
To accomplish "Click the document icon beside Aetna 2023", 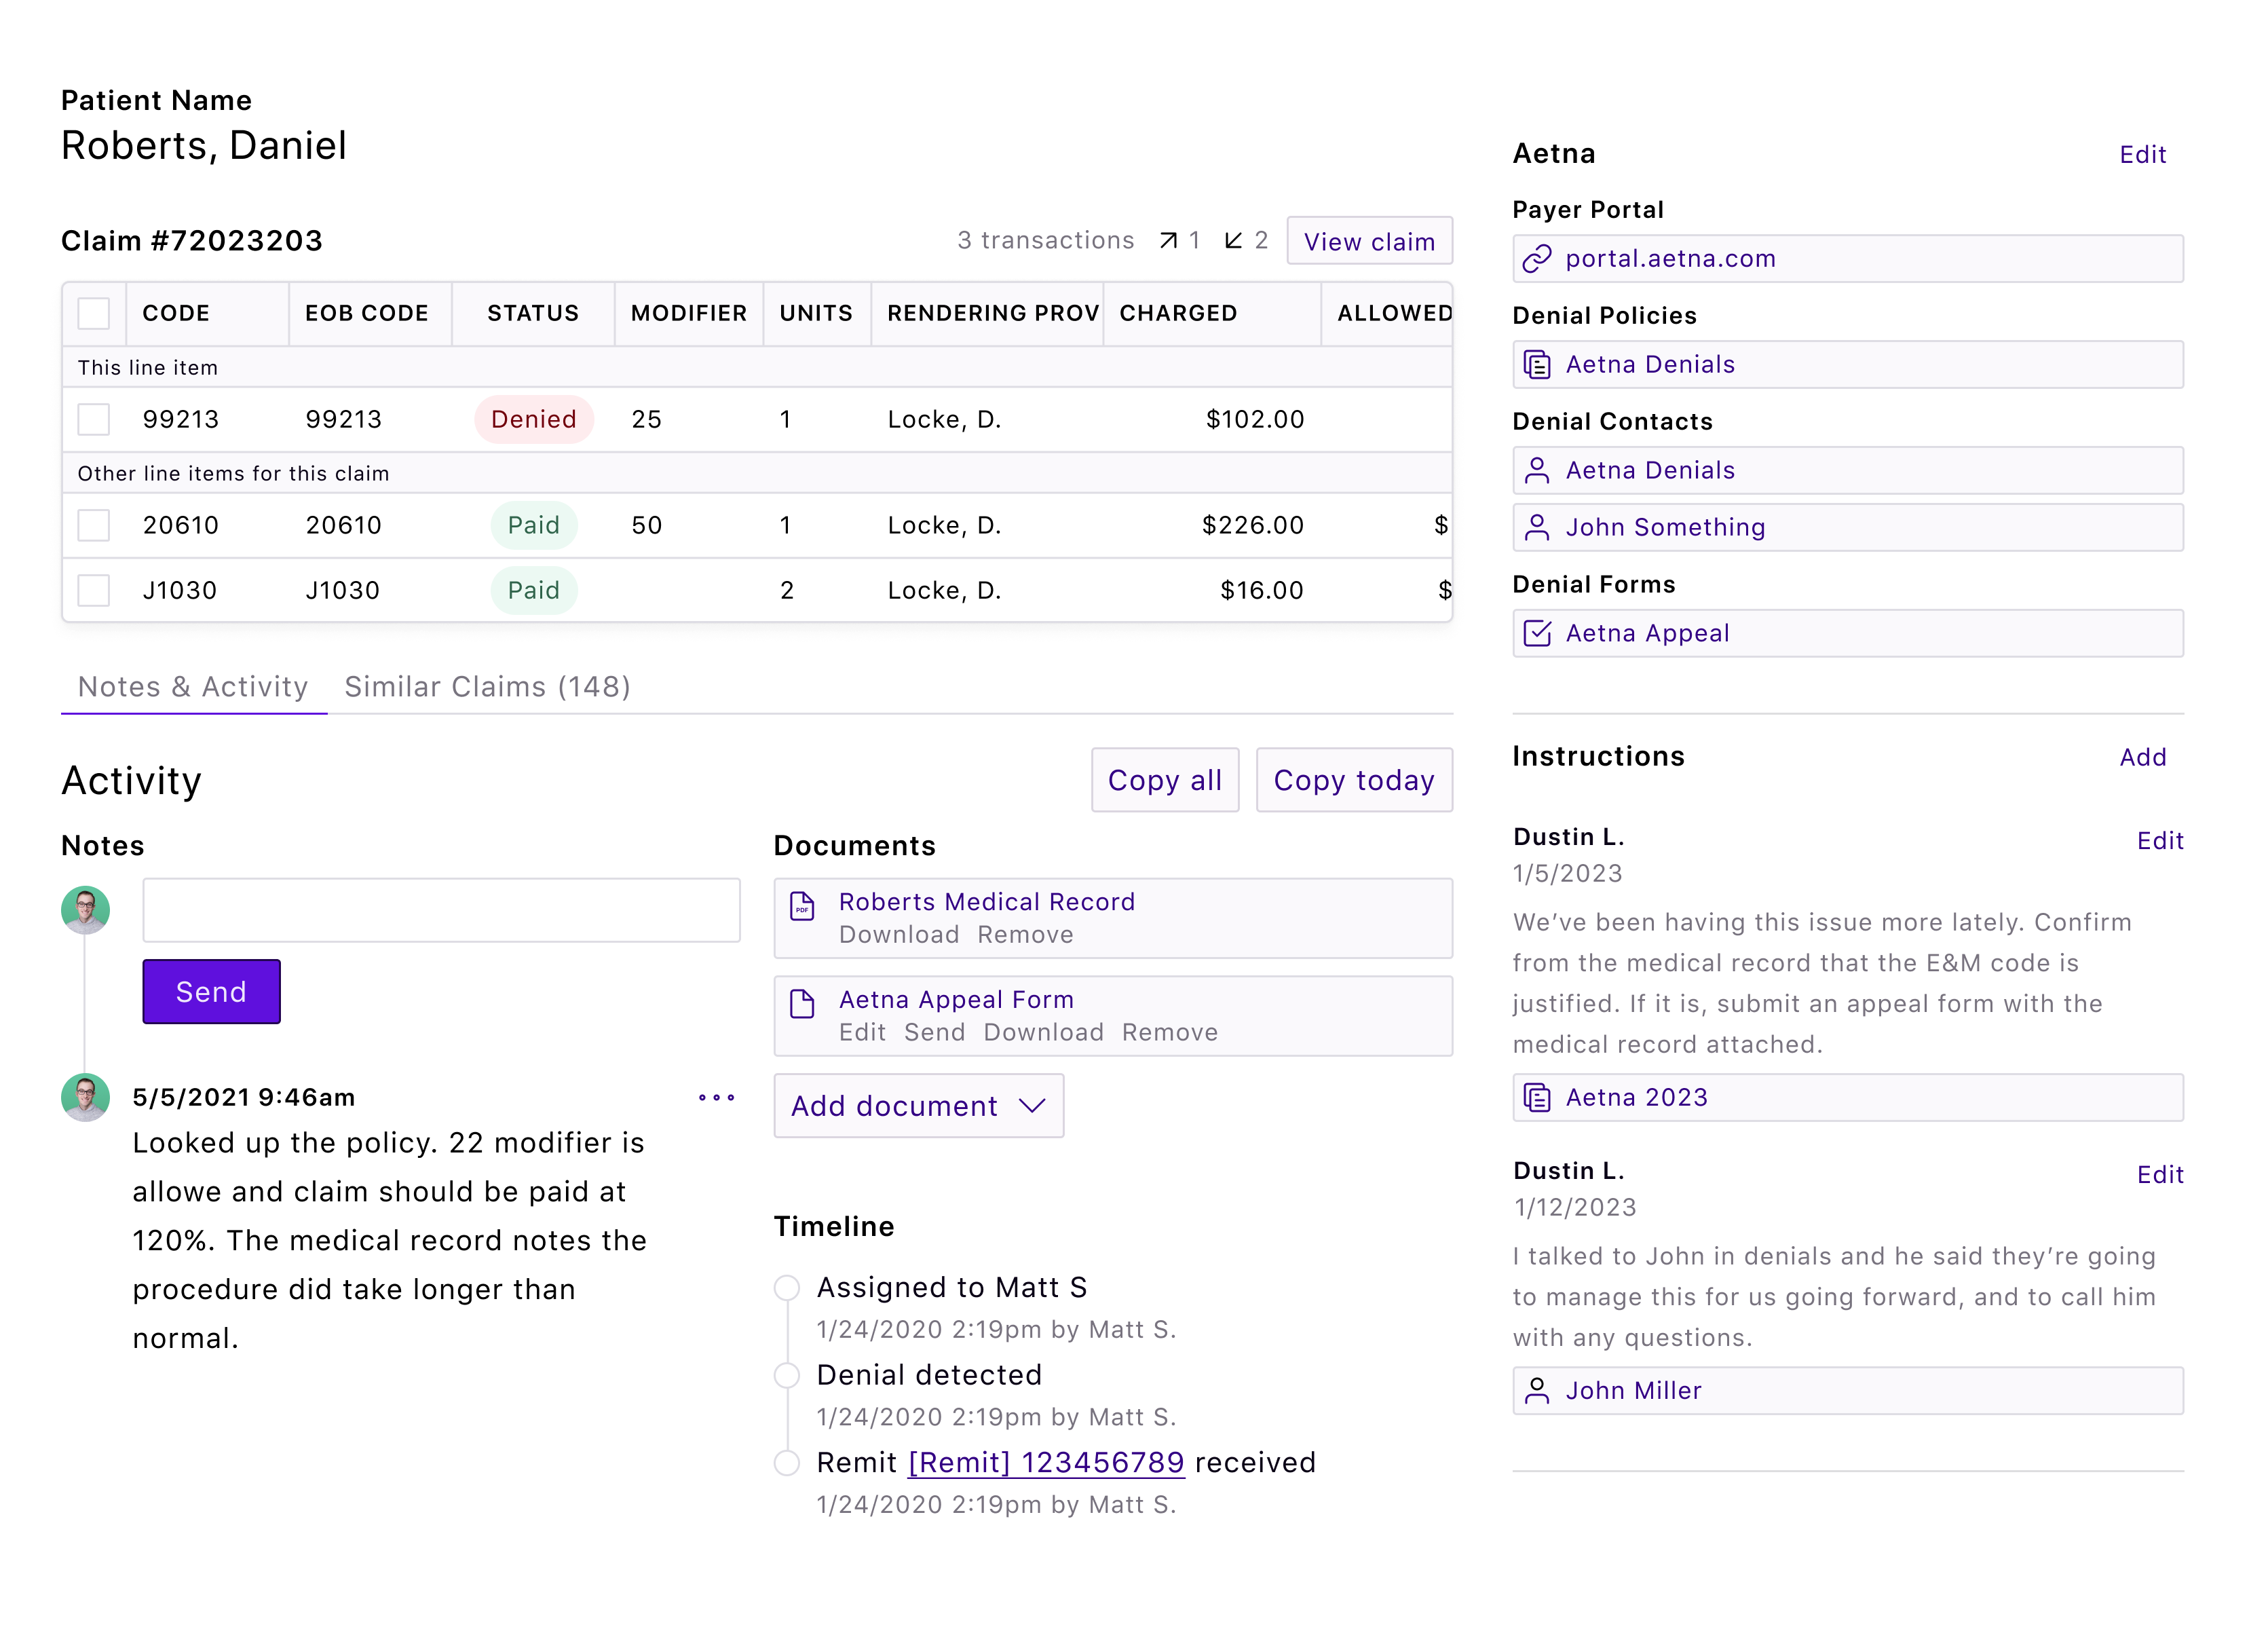I will 1536,1097.
